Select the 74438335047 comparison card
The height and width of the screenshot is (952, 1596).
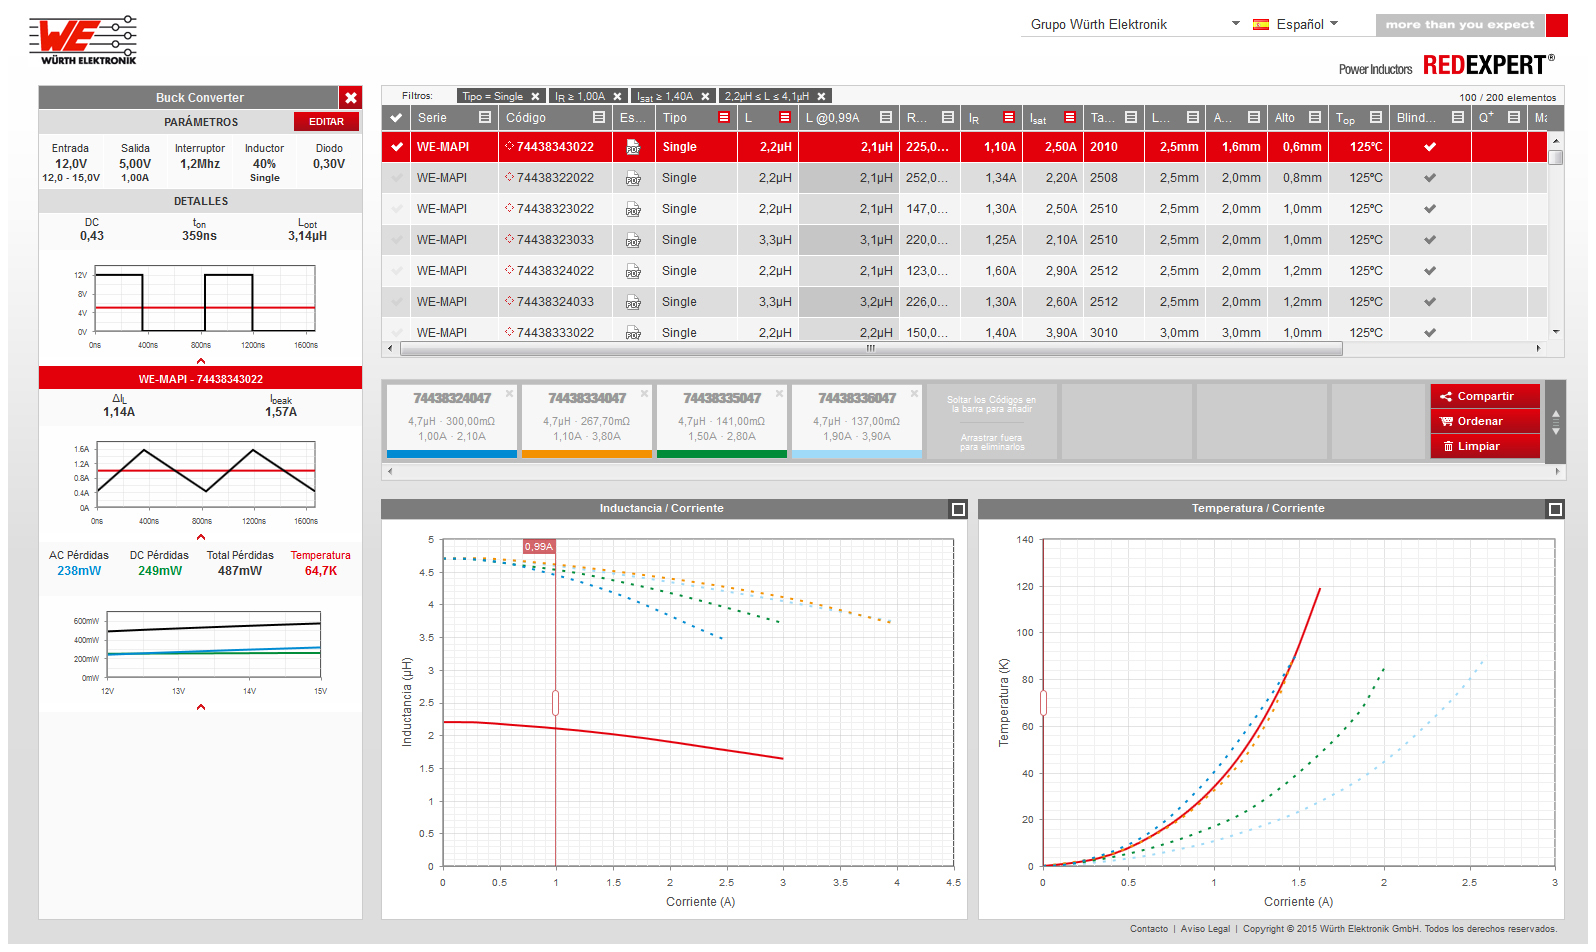coord(722,421)
